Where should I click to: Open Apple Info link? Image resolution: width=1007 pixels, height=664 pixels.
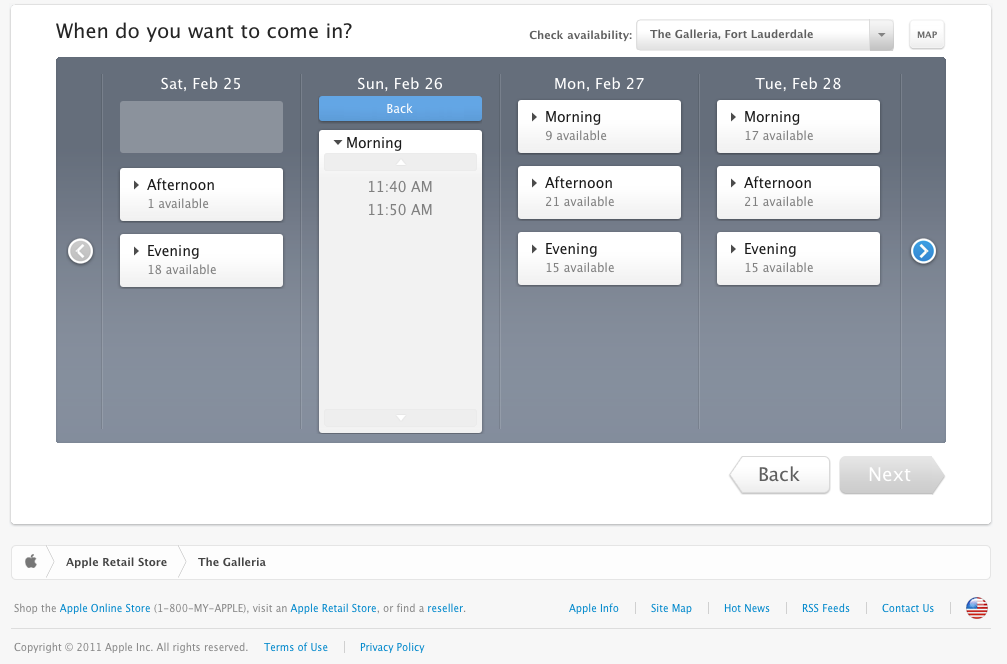pos(593,608)
